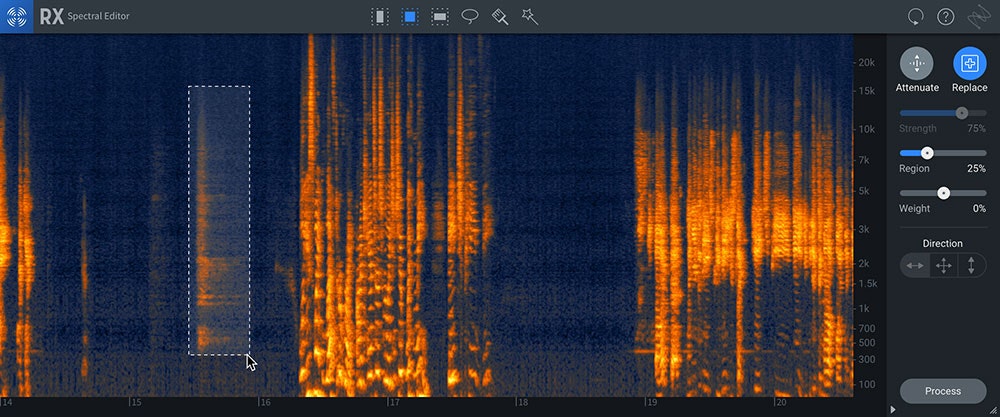Click the Direction label
This screenshot has height=417, width=1000.
[943, 244]
